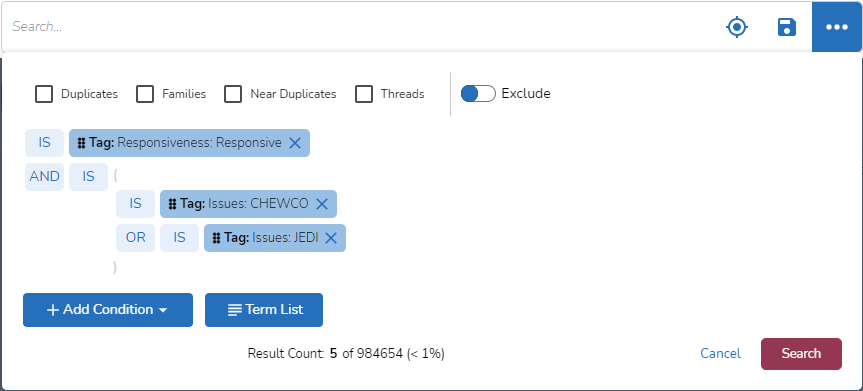The width and height of the screenshot is (863, 391).
Task: Grab the drag handle on Responsive tag
Action: 81,143
